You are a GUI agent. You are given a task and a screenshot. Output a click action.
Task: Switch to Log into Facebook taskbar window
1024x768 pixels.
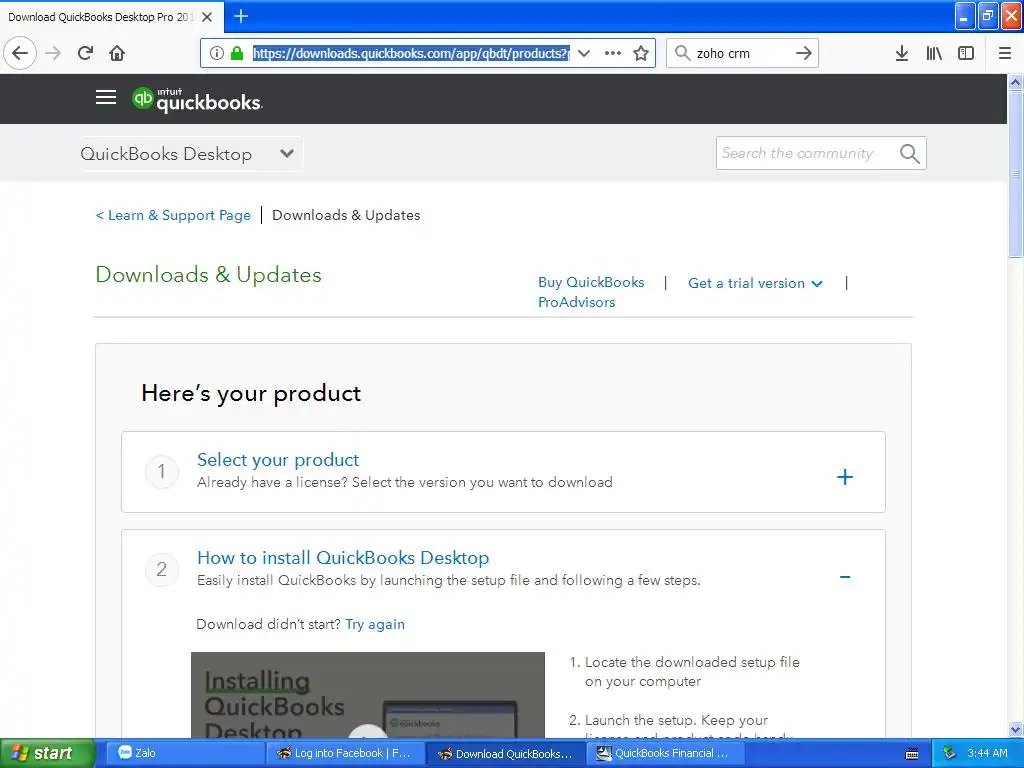coord(346,753)
